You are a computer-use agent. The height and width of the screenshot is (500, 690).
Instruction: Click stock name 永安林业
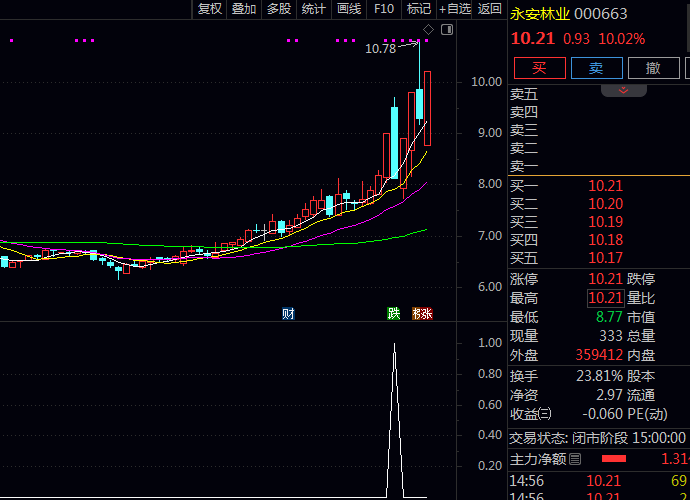[x=540, y=14]
